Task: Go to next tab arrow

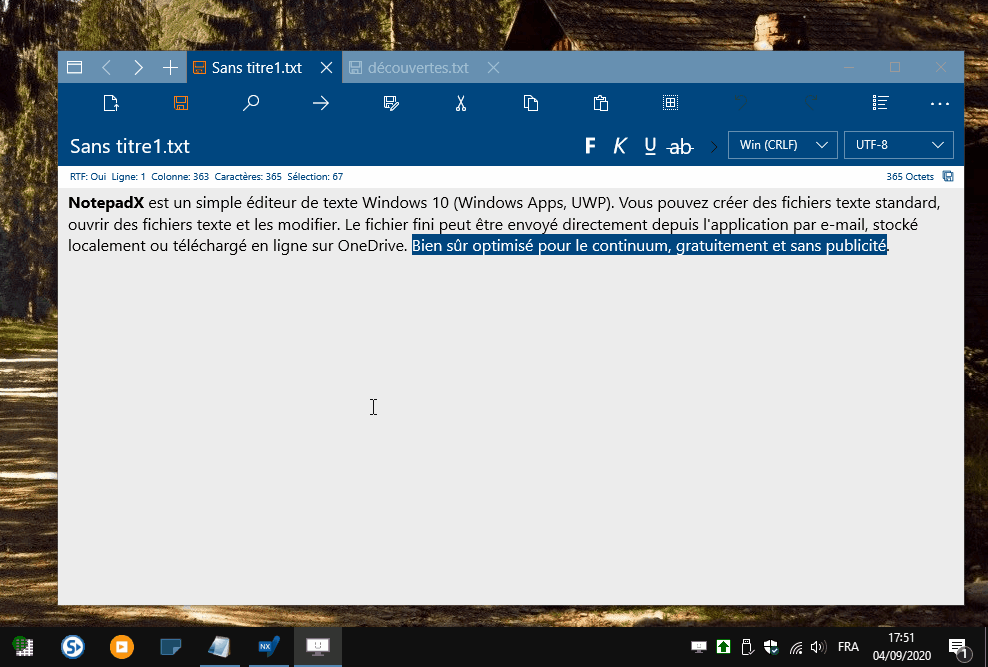Action: [138, 67]
